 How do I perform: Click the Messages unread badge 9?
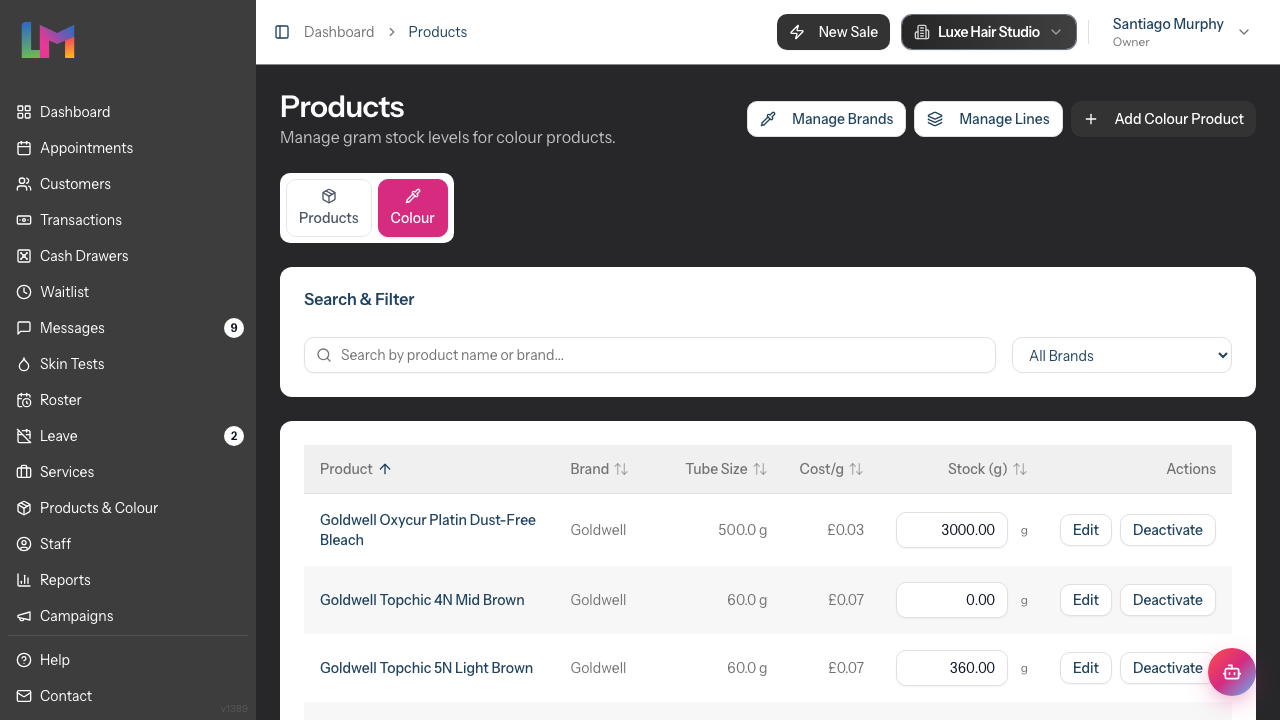tap(234, 328)
